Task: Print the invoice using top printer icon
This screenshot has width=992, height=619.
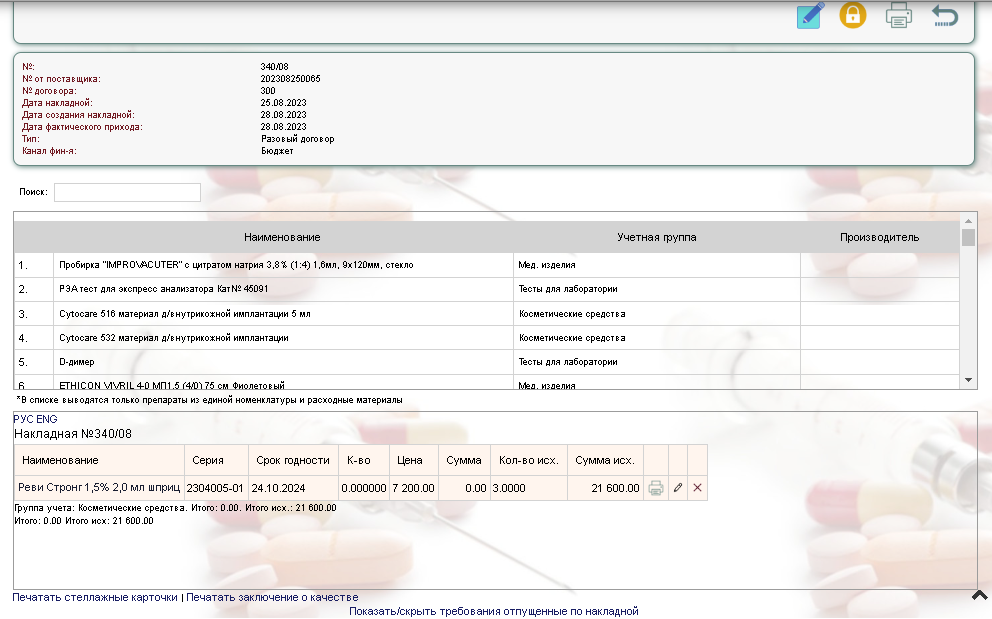Action: coord(898,16)
